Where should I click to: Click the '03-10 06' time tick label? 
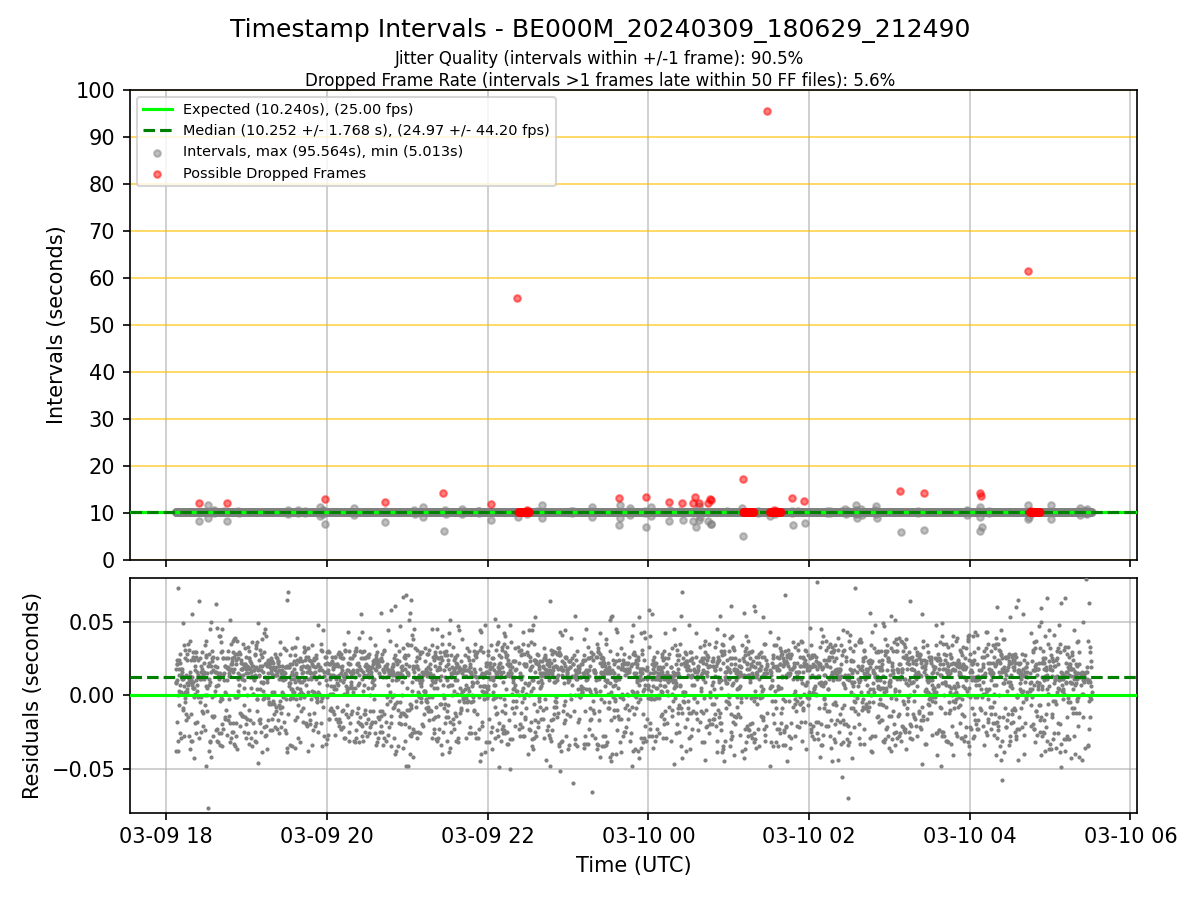1130,836
